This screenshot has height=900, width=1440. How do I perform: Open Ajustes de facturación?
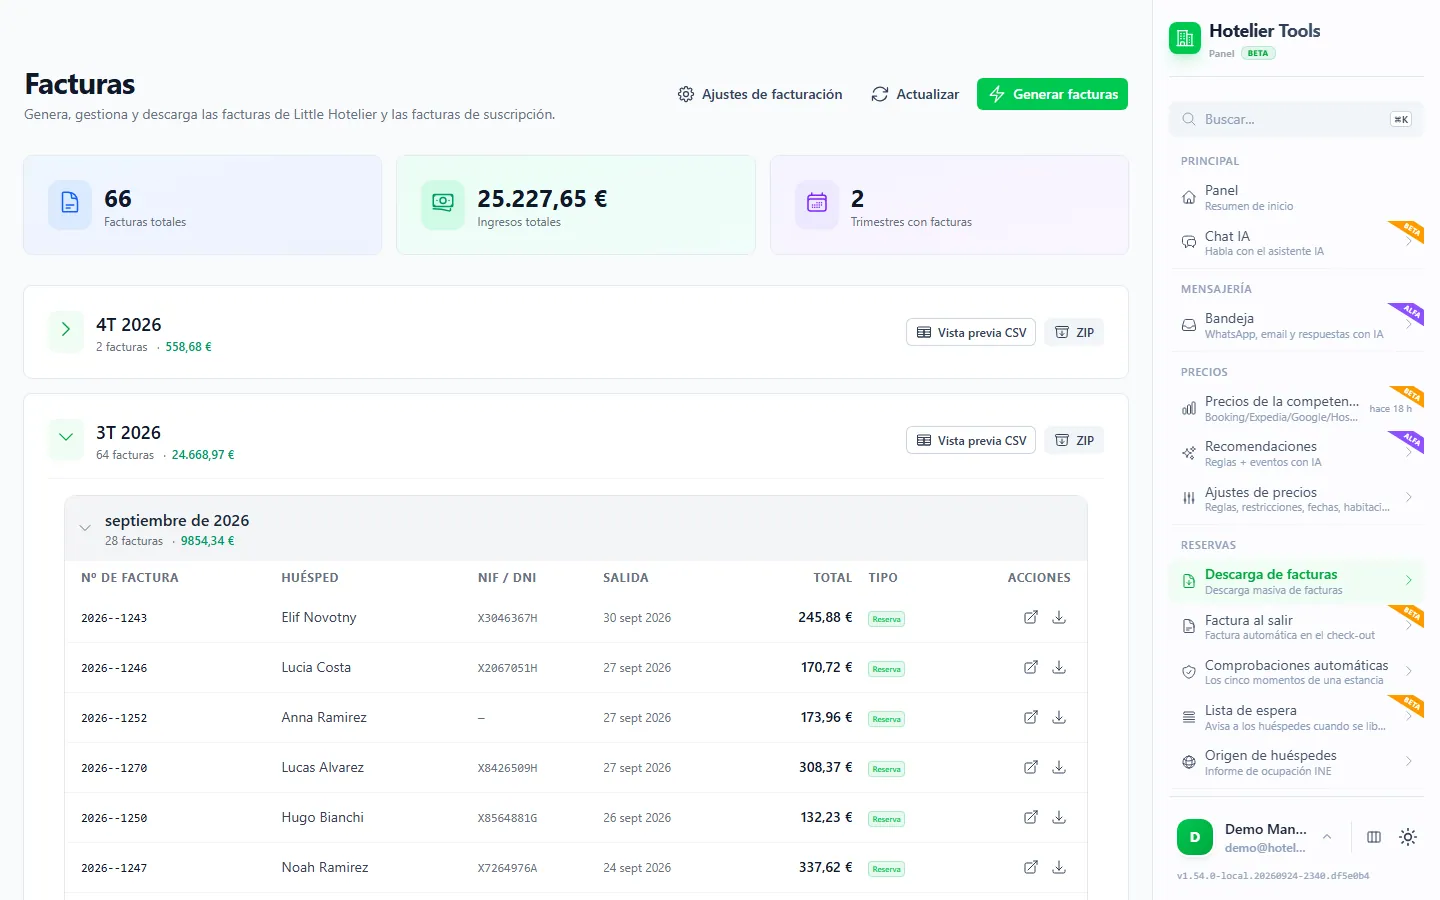pyautogui.click(x=760, y=94)
